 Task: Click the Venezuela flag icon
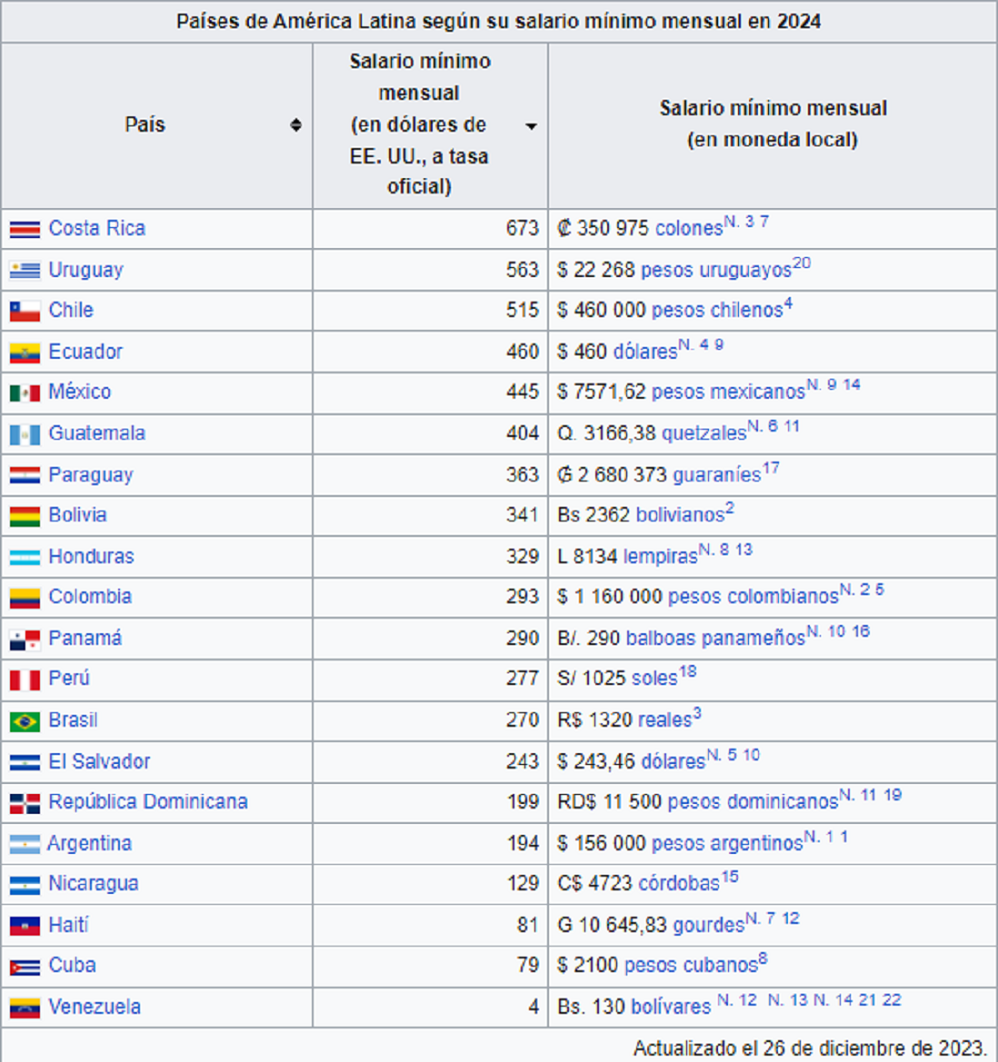[x=25, y=1008]
